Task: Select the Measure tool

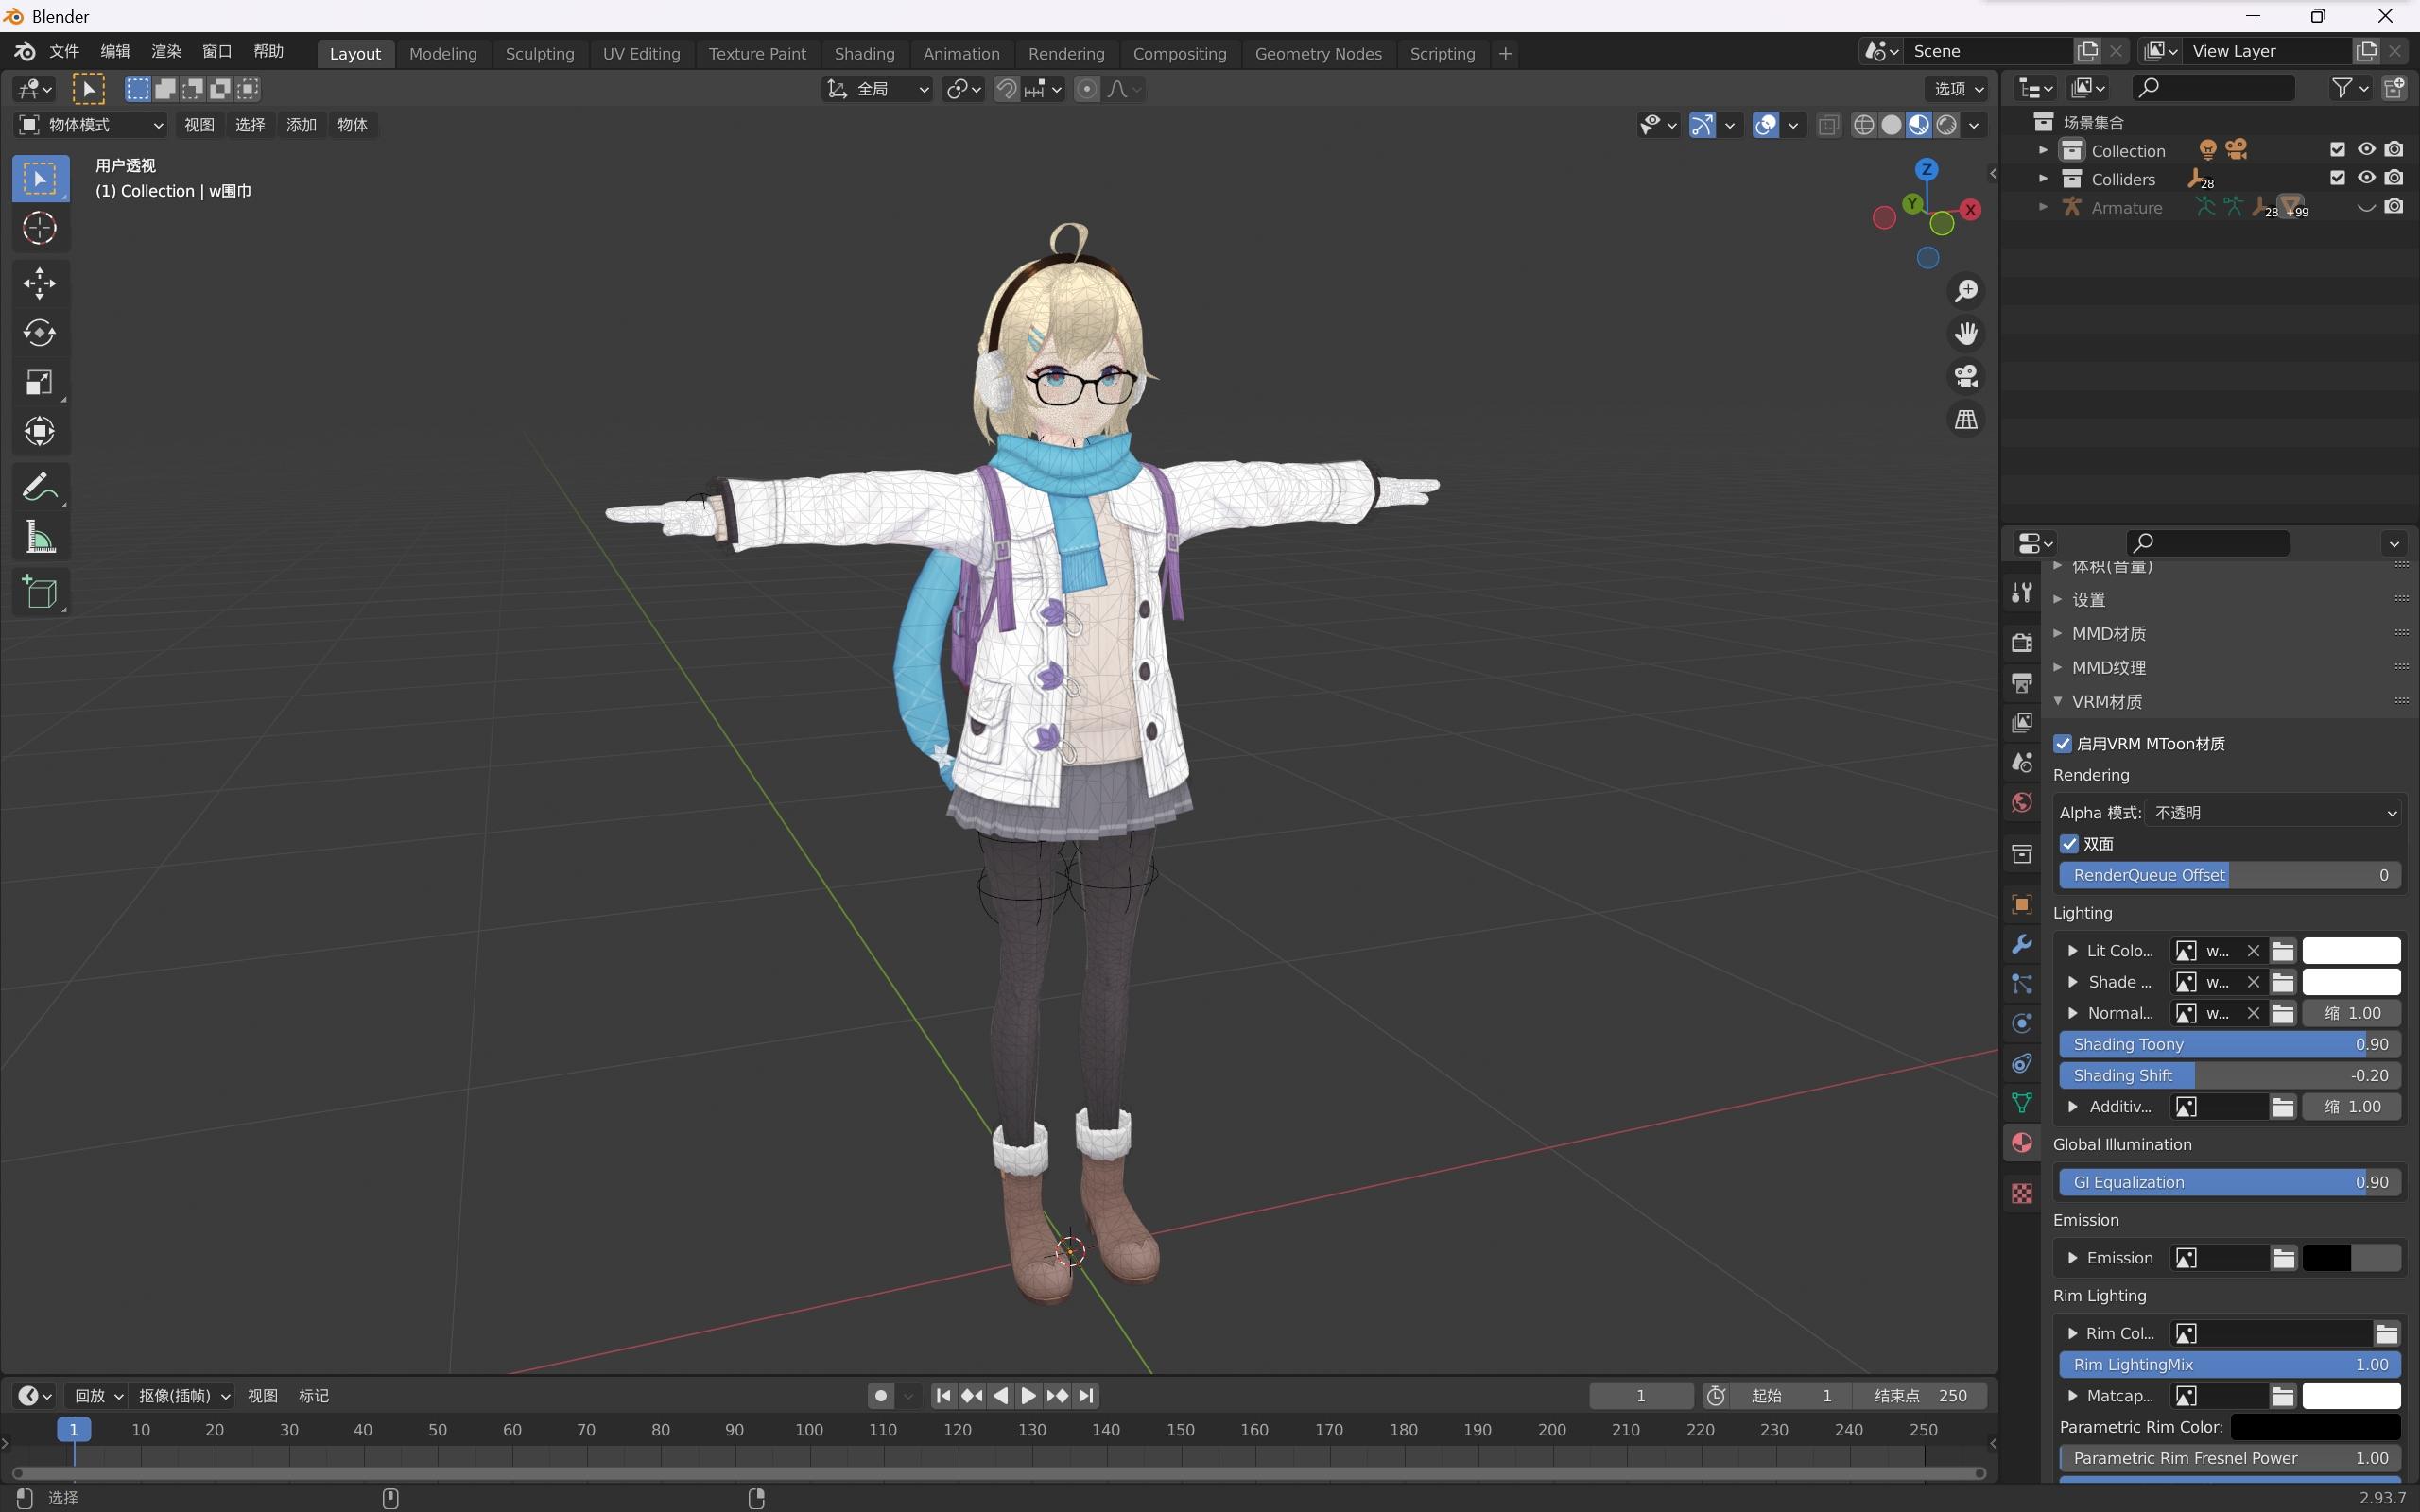Action: click(x=39, y=539)
